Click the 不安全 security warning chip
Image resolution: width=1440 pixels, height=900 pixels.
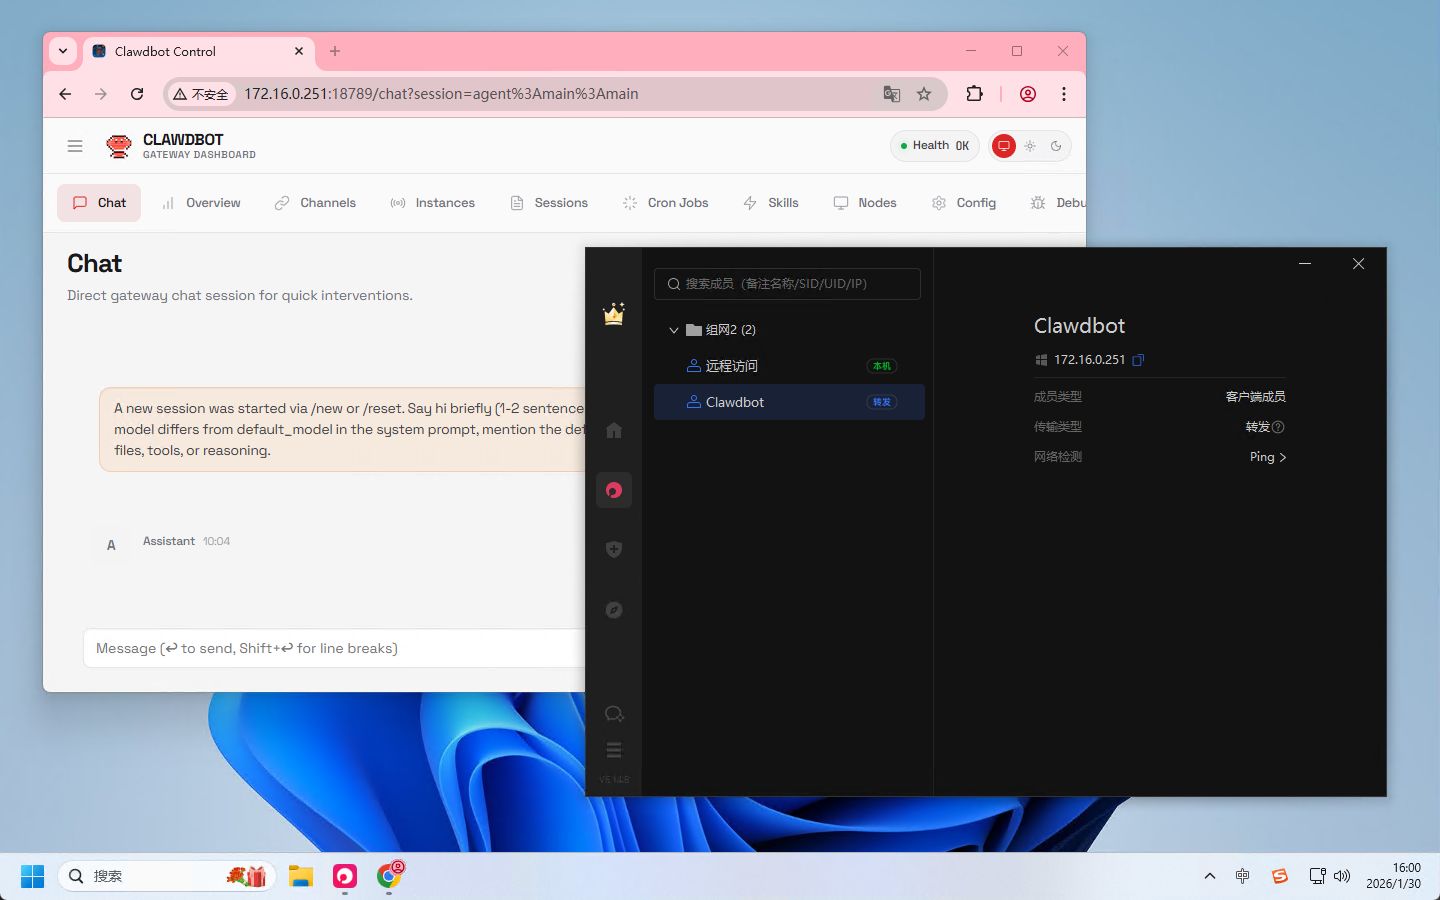click(201, 94)
